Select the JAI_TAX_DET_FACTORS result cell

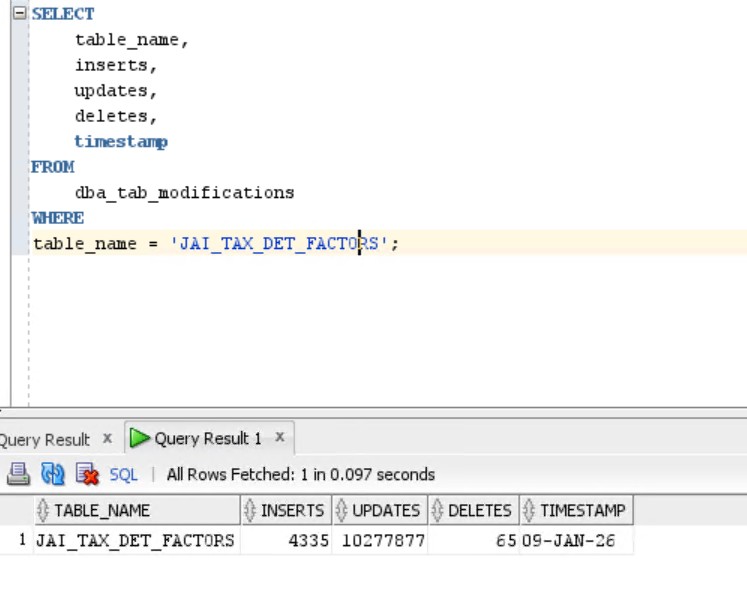[135, 541]
